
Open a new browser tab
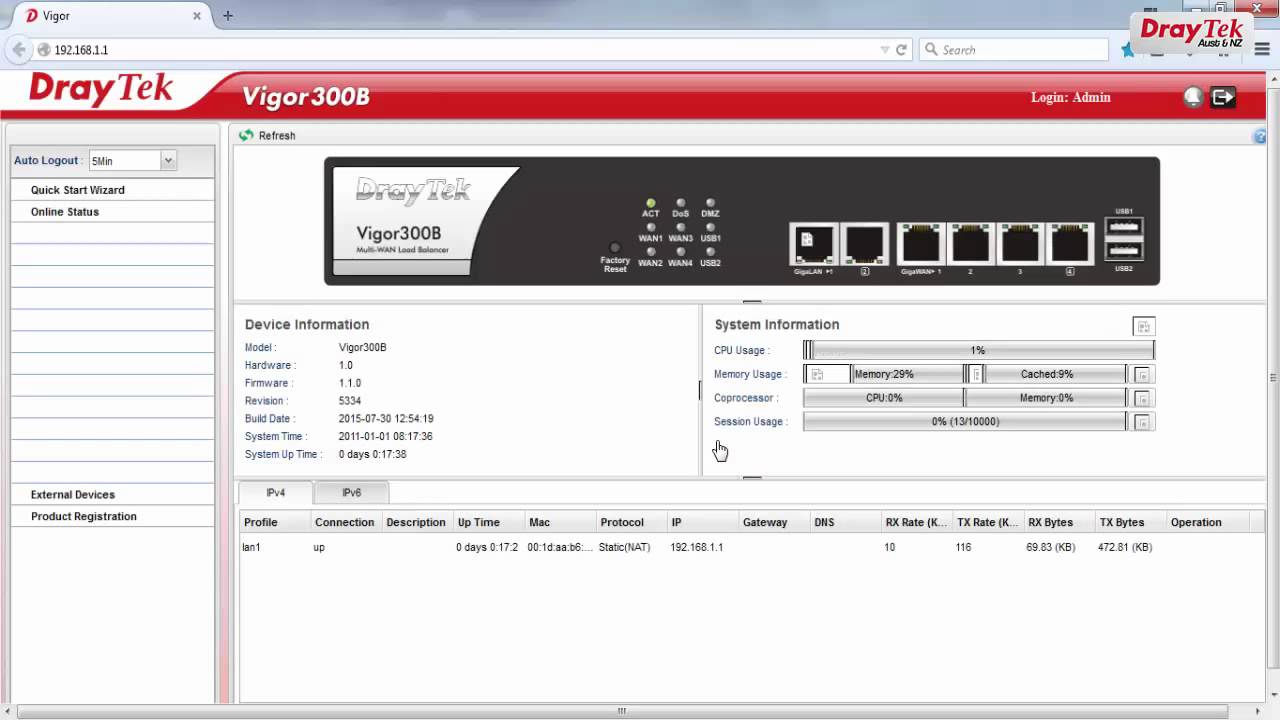[x=228, y=16]
